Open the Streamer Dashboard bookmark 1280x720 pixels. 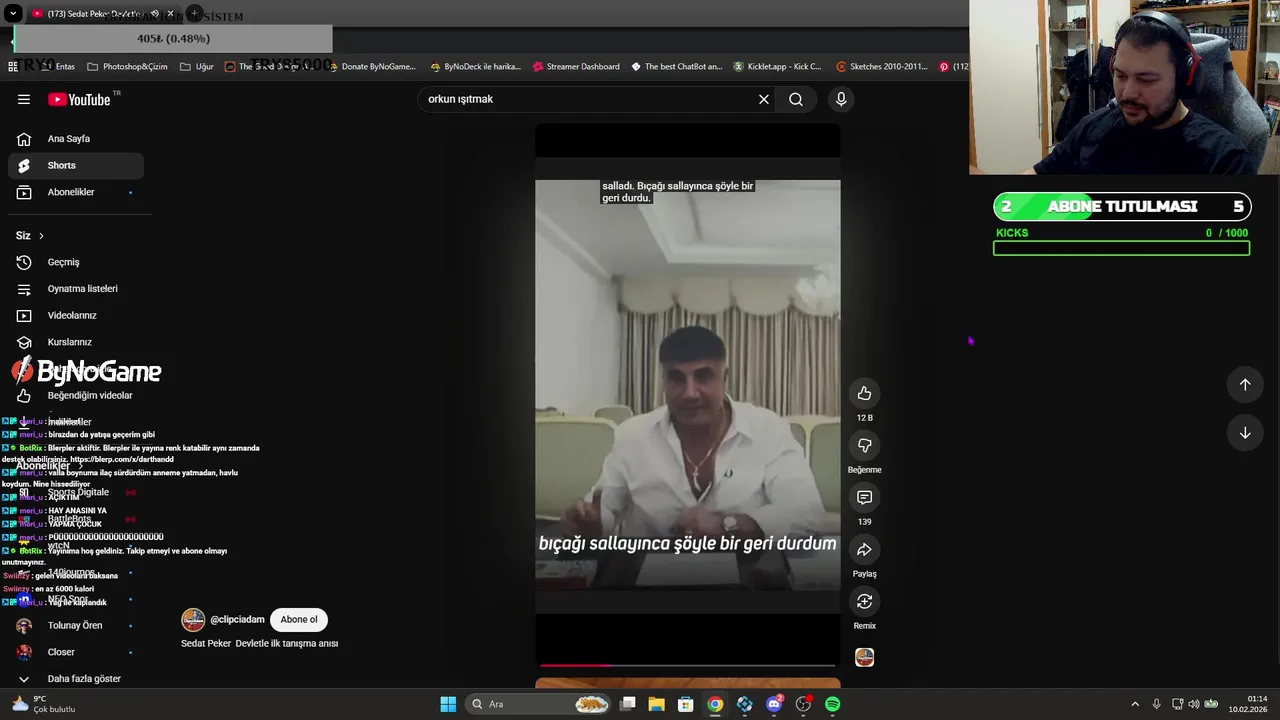[x=576, y=67]
